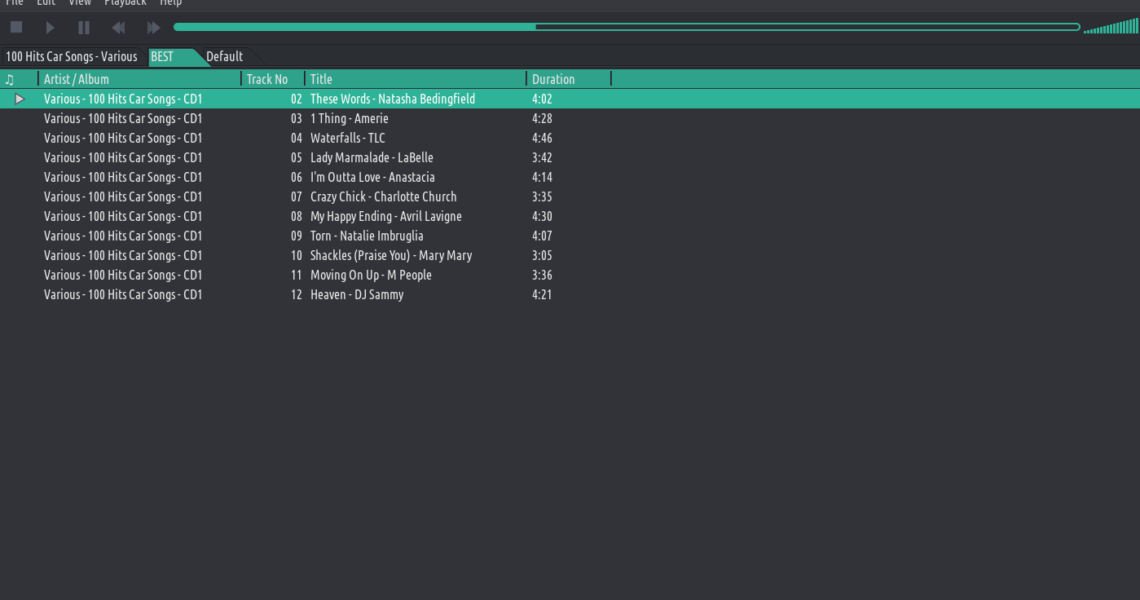Image resolution: width=1140 pixels, height=600 pixels.
Task: Open the 100 Hits Car Songs tab
Action: pyautogui.click(x=71, y=57)
